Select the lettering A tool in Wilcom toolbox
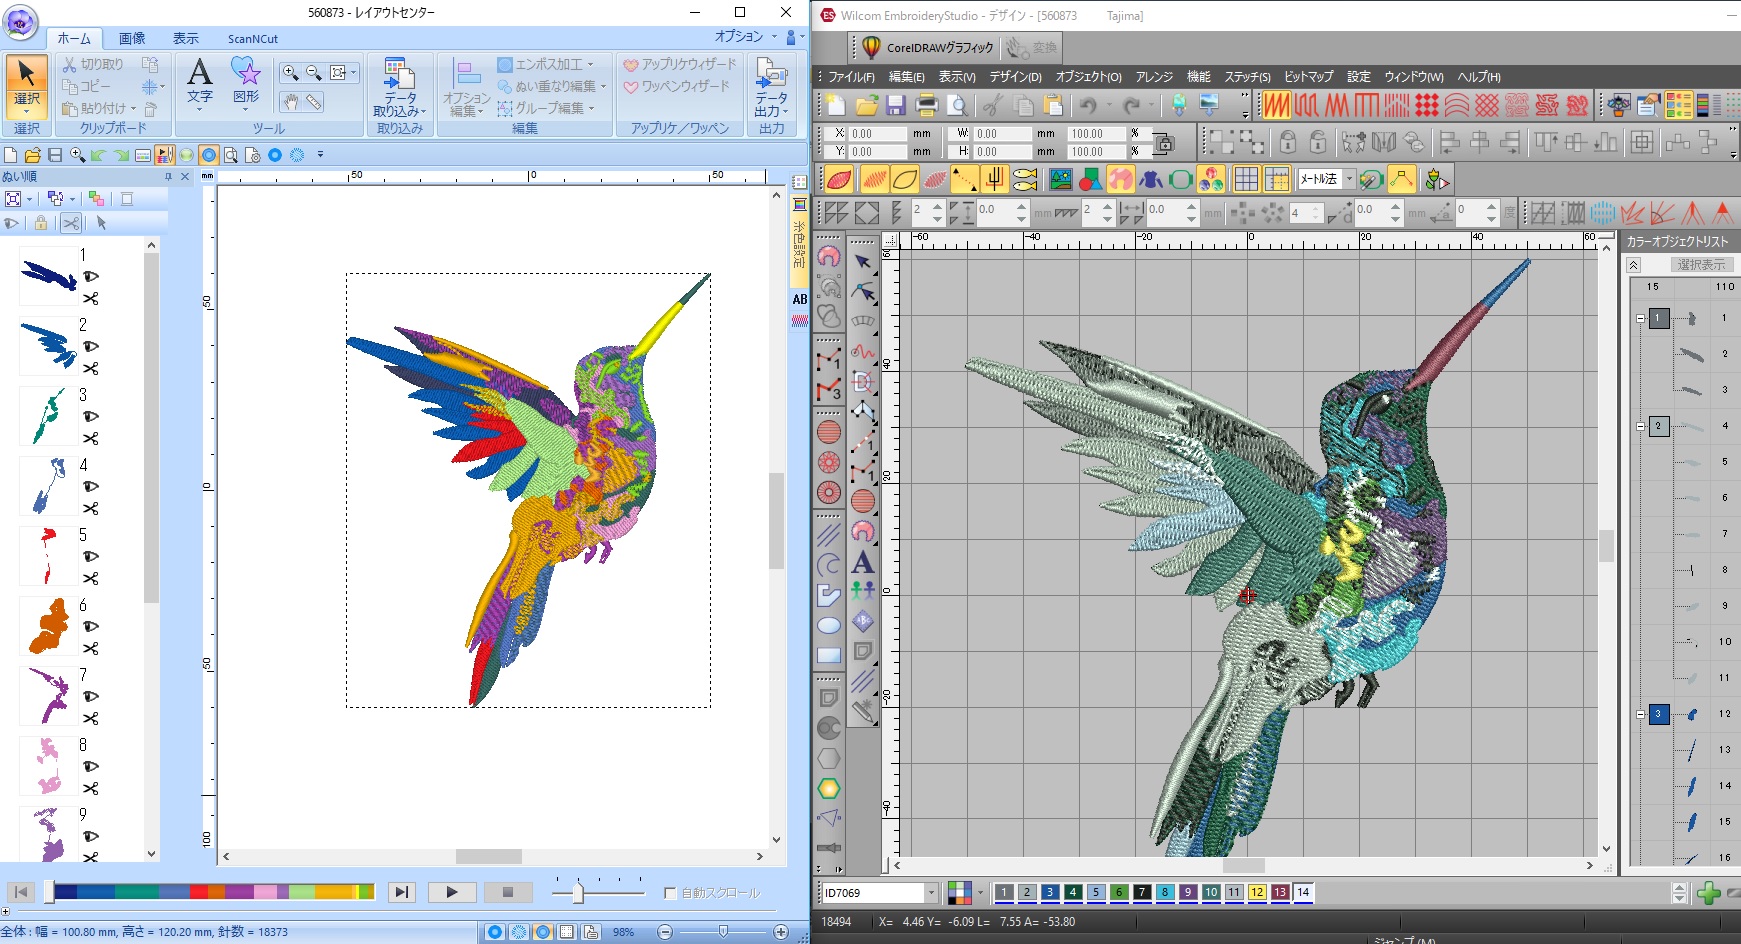 tap(862, 562)
